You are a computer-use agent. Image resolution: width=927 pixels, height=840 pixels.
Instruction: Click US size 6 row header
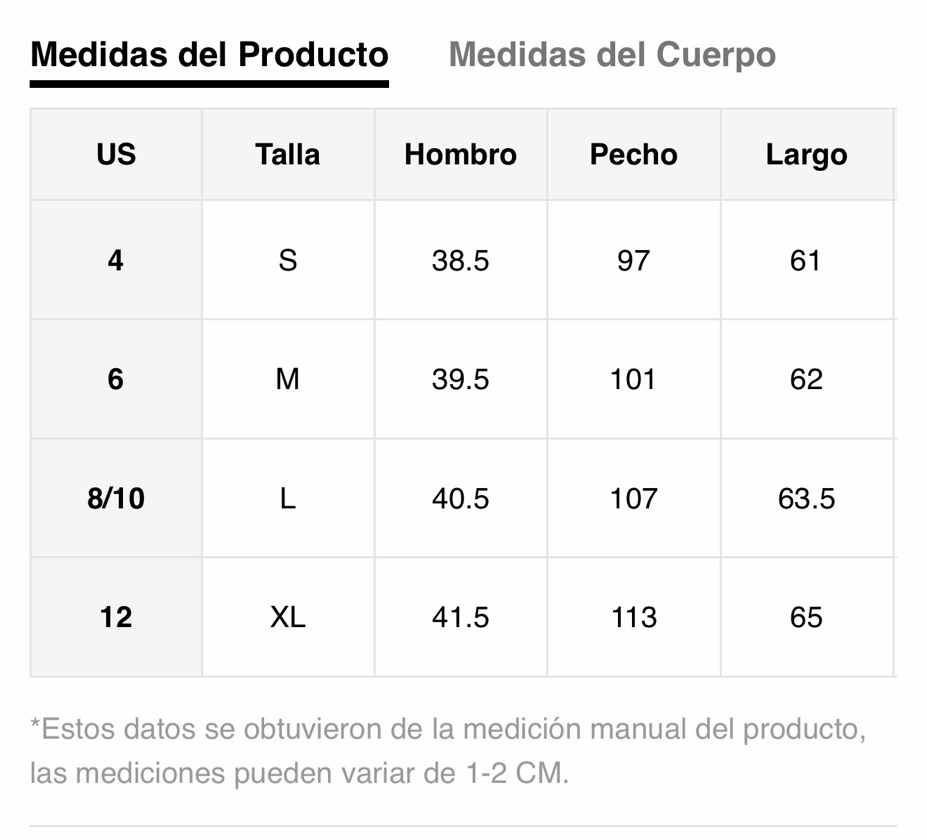click(116, 379)
